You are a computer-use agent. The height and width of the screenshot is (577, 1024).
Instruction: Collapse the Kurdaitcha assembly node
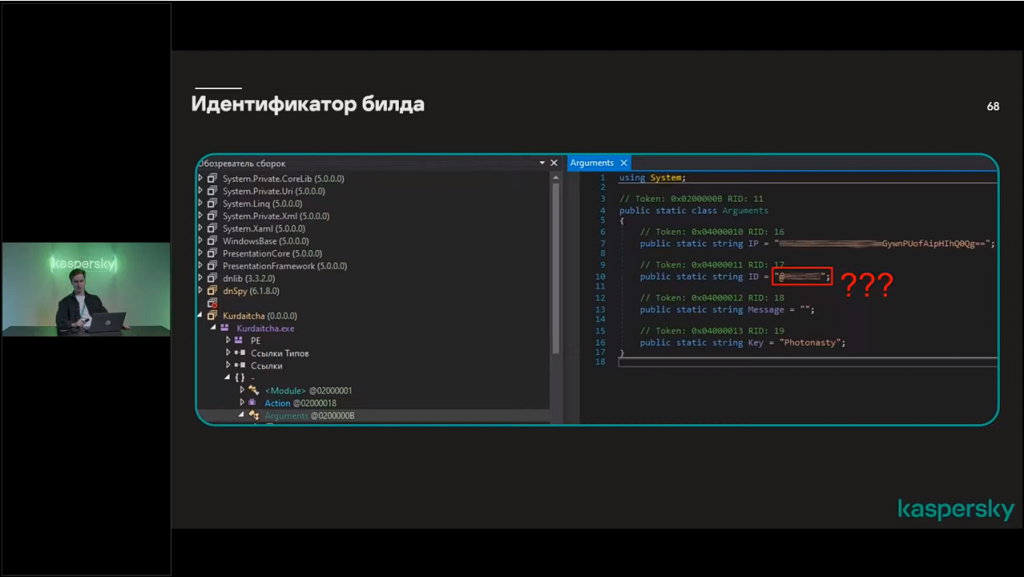pos(200,315)
